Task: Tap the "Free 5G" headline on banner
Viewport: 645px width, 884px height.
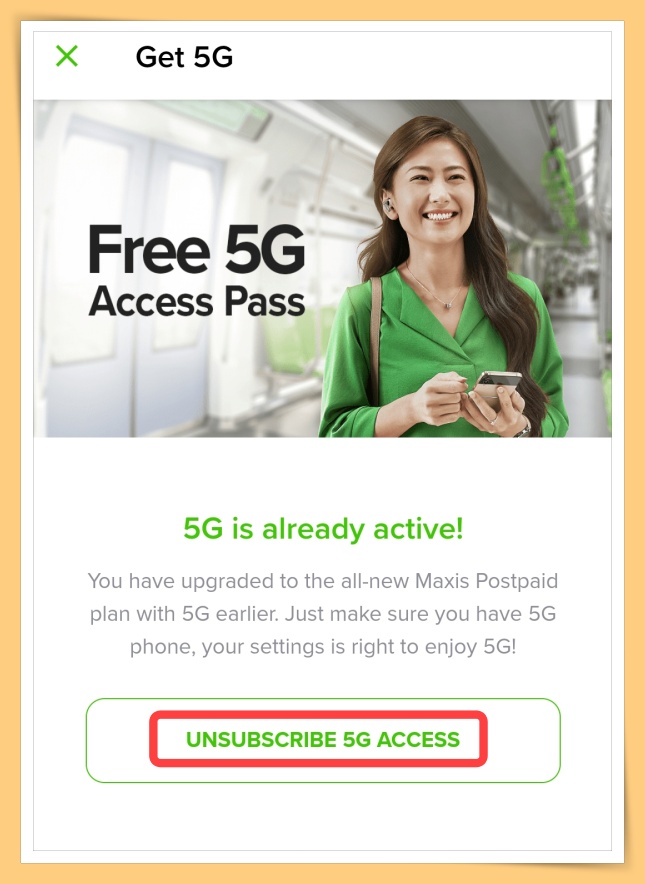Action: tap(196, 250)
